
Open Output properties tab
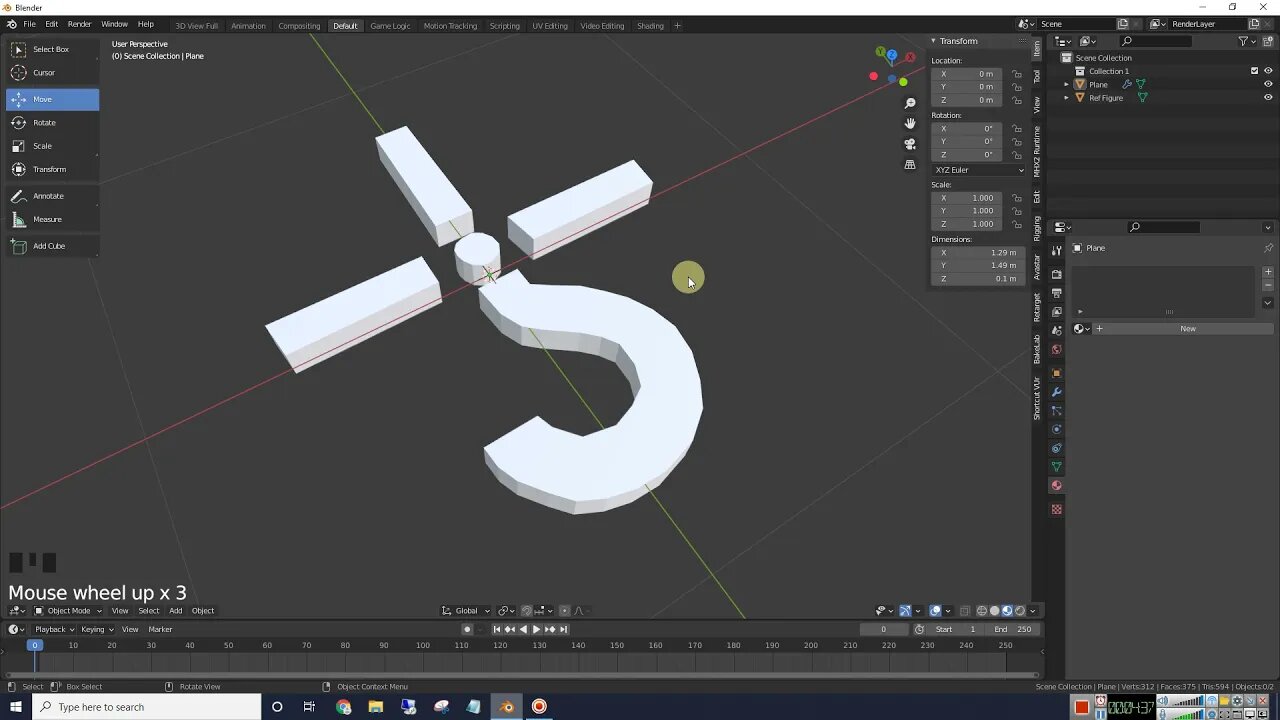point(1056,293)
